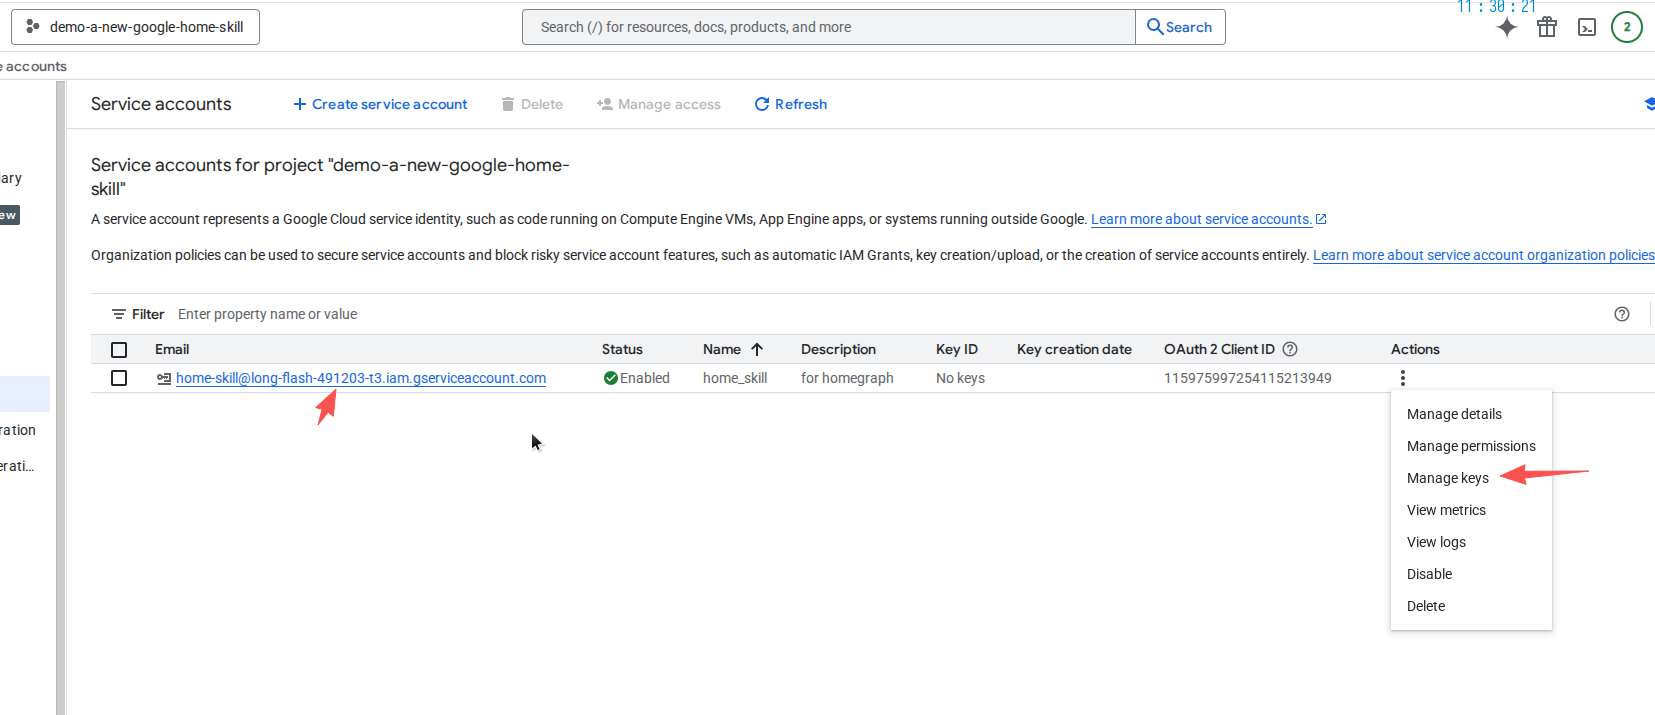
Task: Click the green Enabled status check icon
Action: (x=610, y=378)
